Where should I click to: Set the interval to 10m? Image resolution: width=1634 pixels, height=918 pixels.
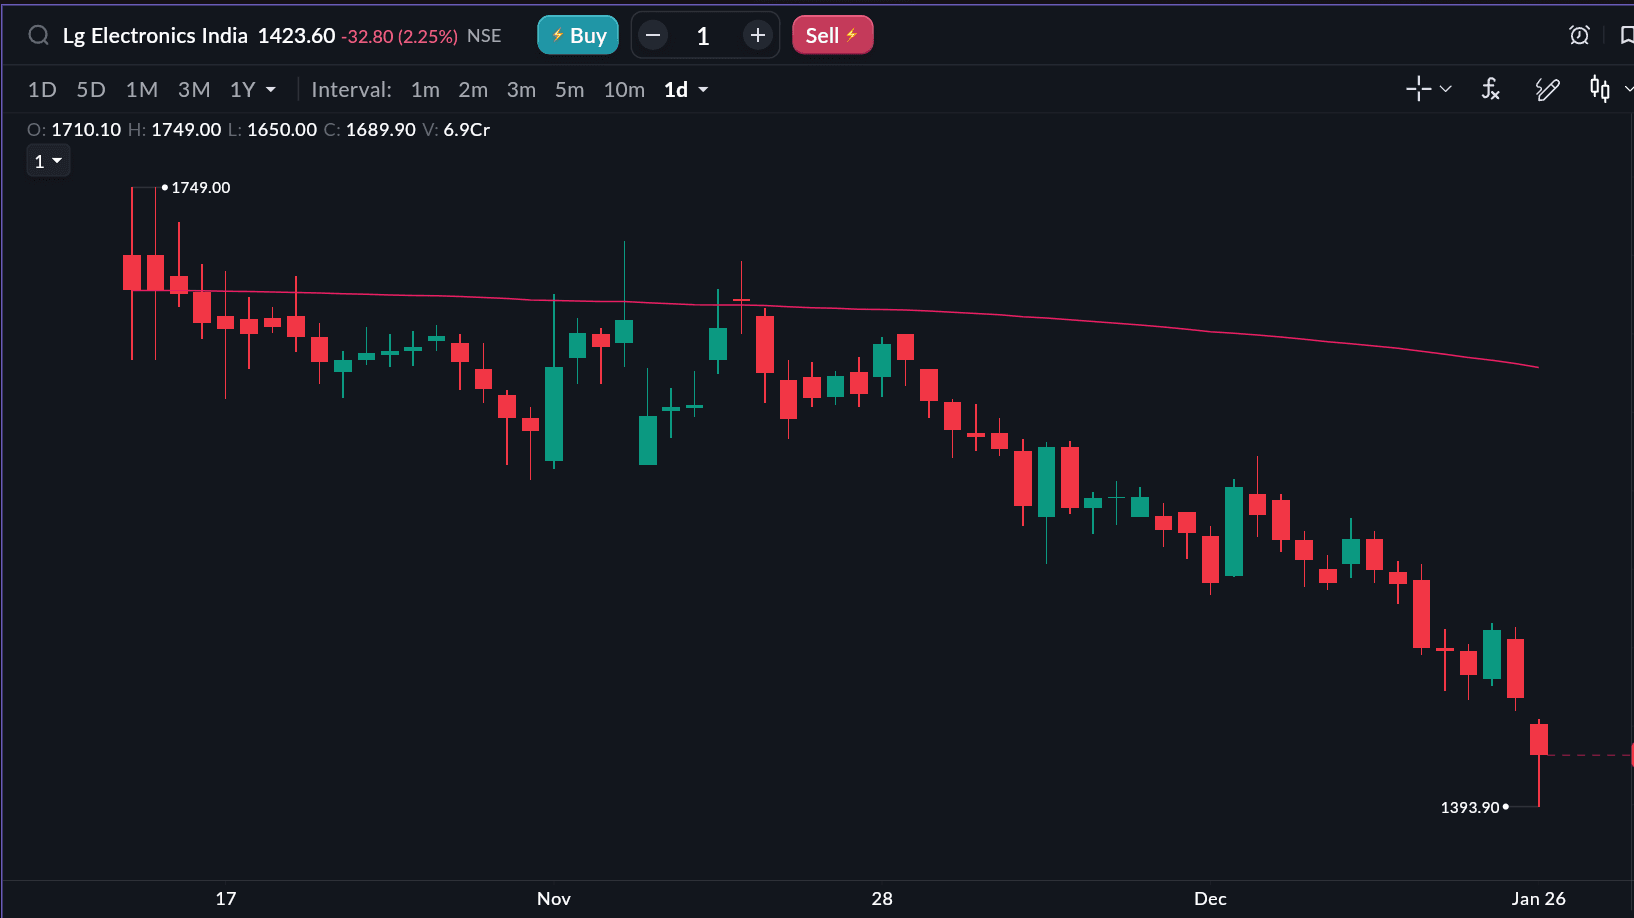(x=624, y=90)
